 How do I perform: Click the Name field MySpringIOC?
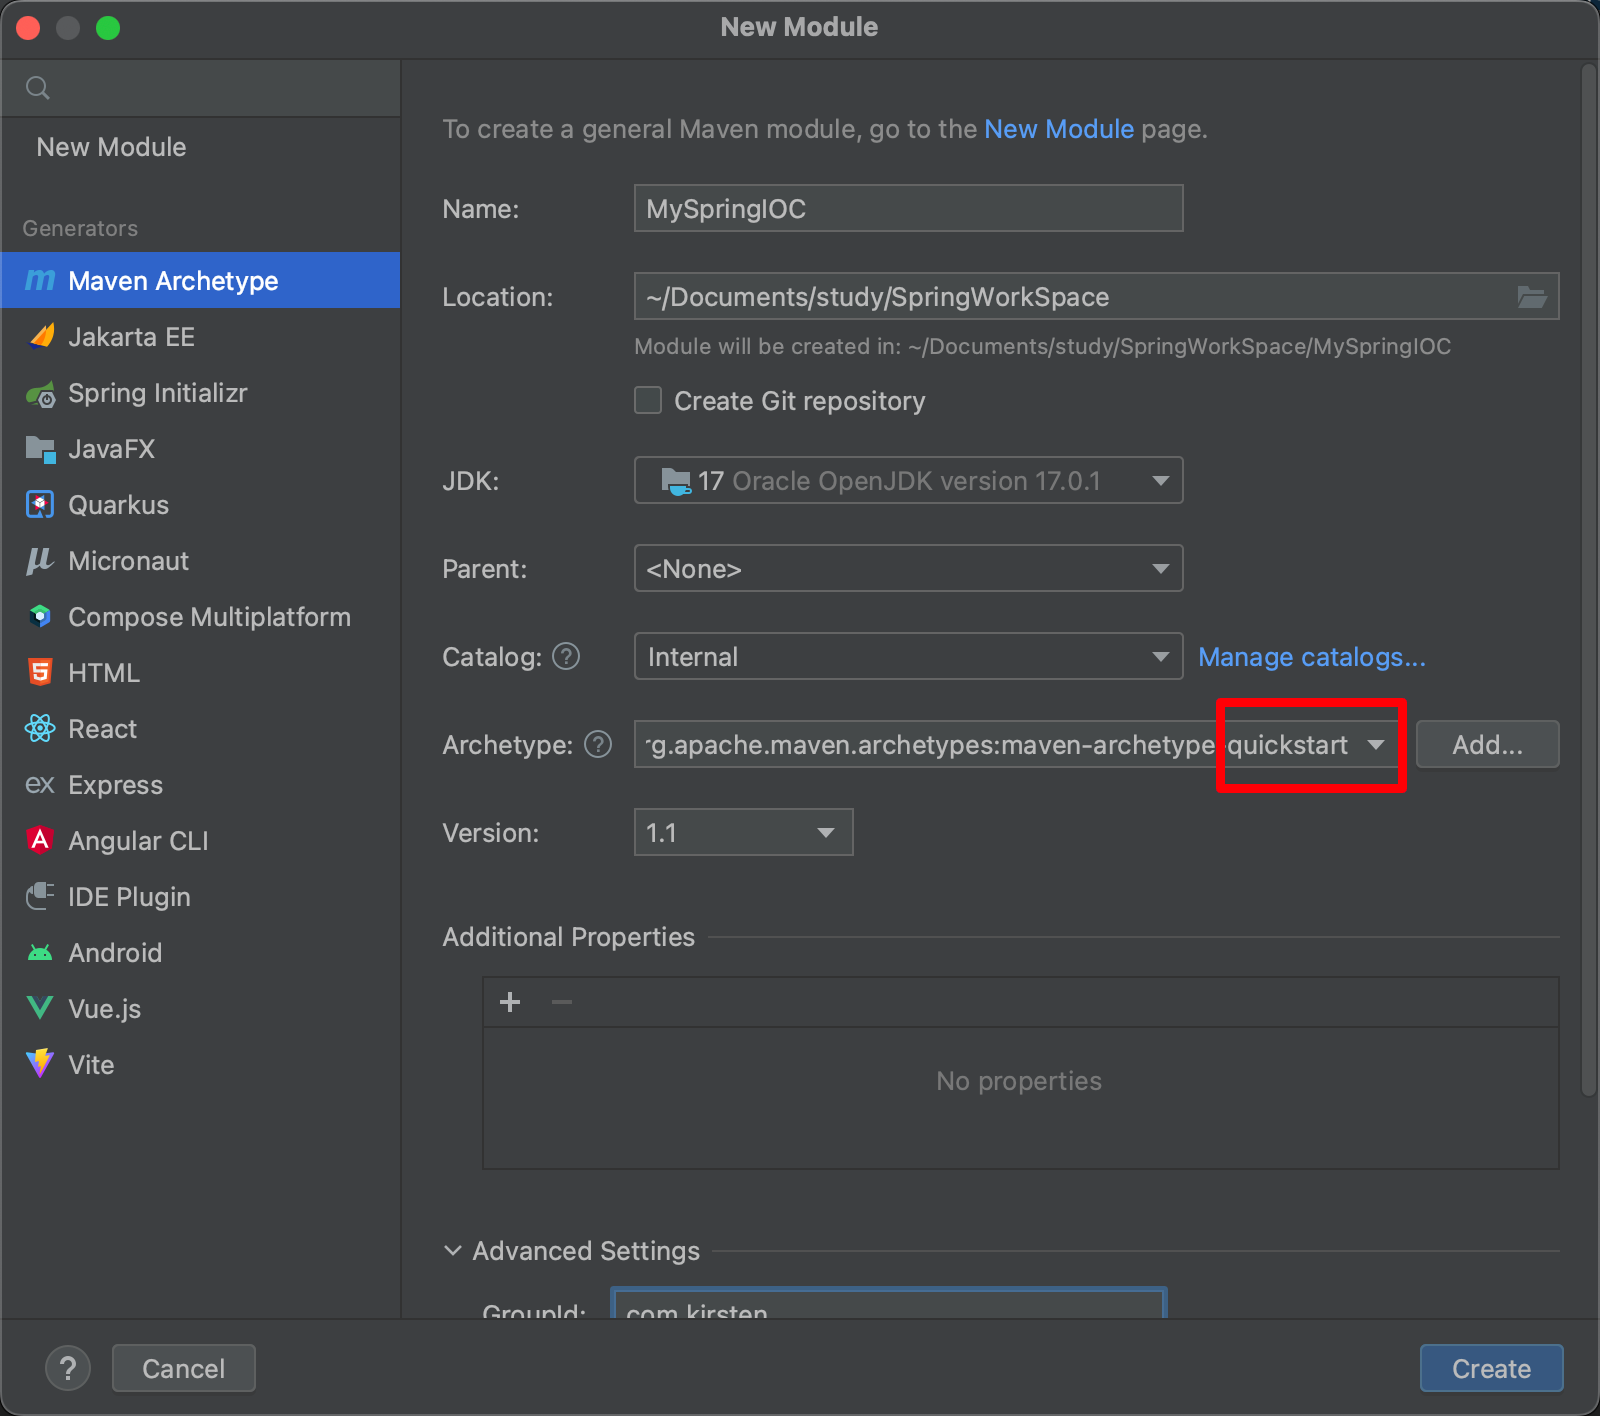click(908, 208)
